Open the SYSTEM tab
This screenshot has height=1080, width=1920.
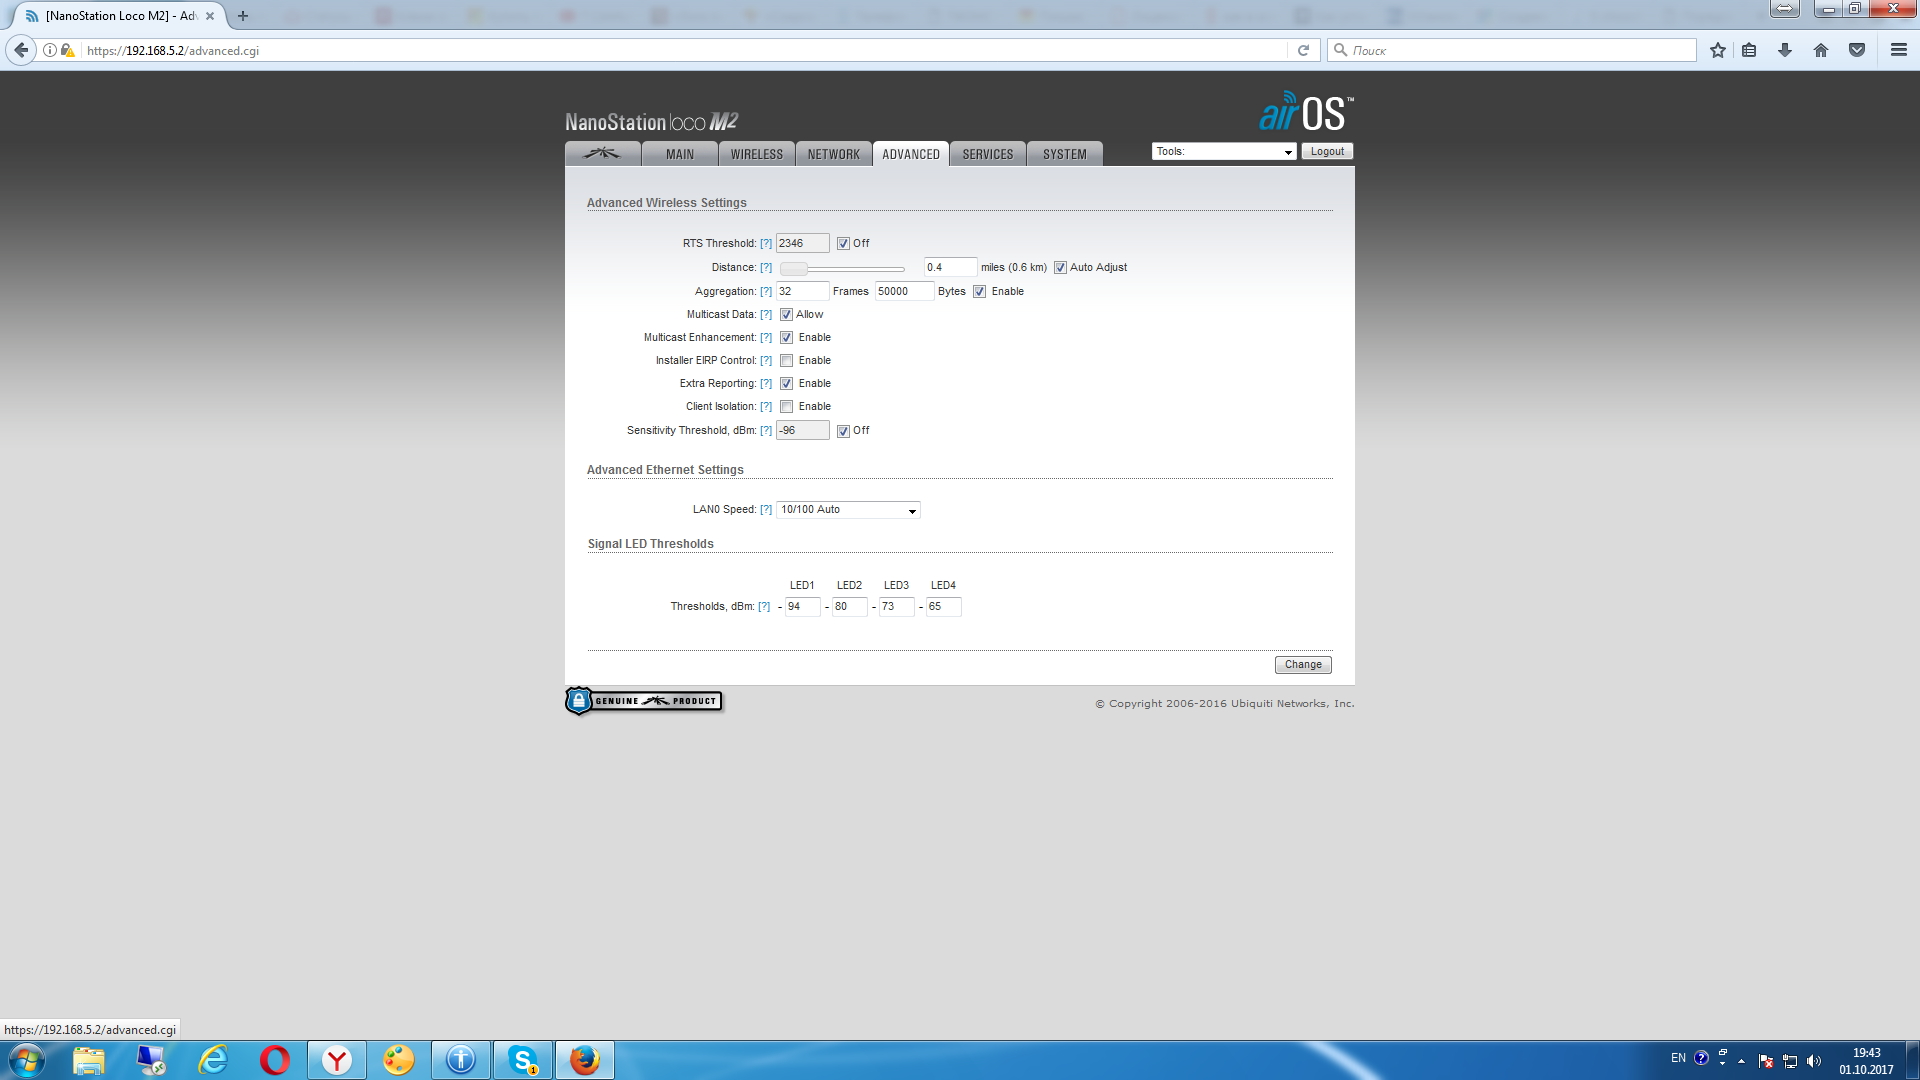[1065, 154]
